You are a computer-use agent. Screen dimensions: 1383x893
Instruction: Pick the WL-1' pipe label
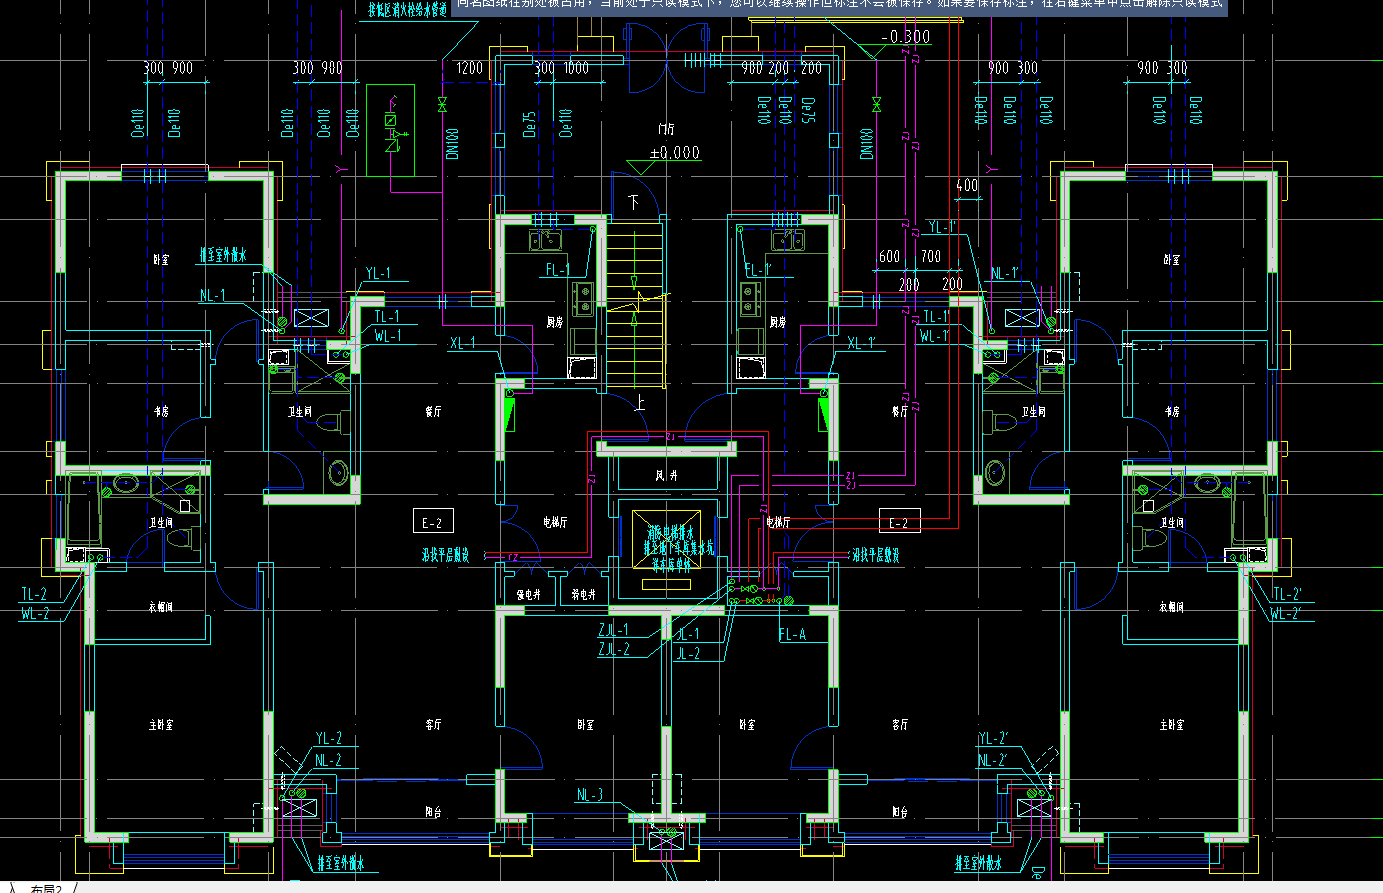935,336
